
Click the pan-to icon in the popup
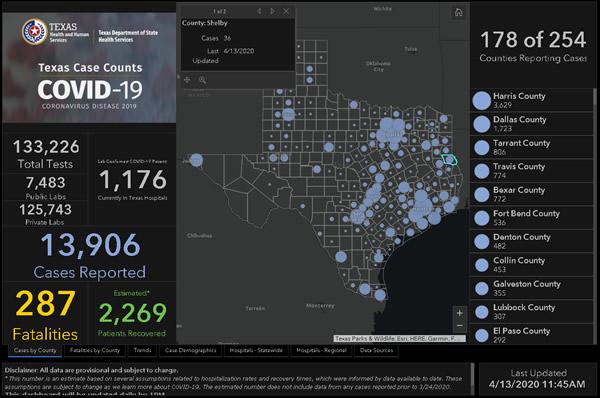click(187, 80)
